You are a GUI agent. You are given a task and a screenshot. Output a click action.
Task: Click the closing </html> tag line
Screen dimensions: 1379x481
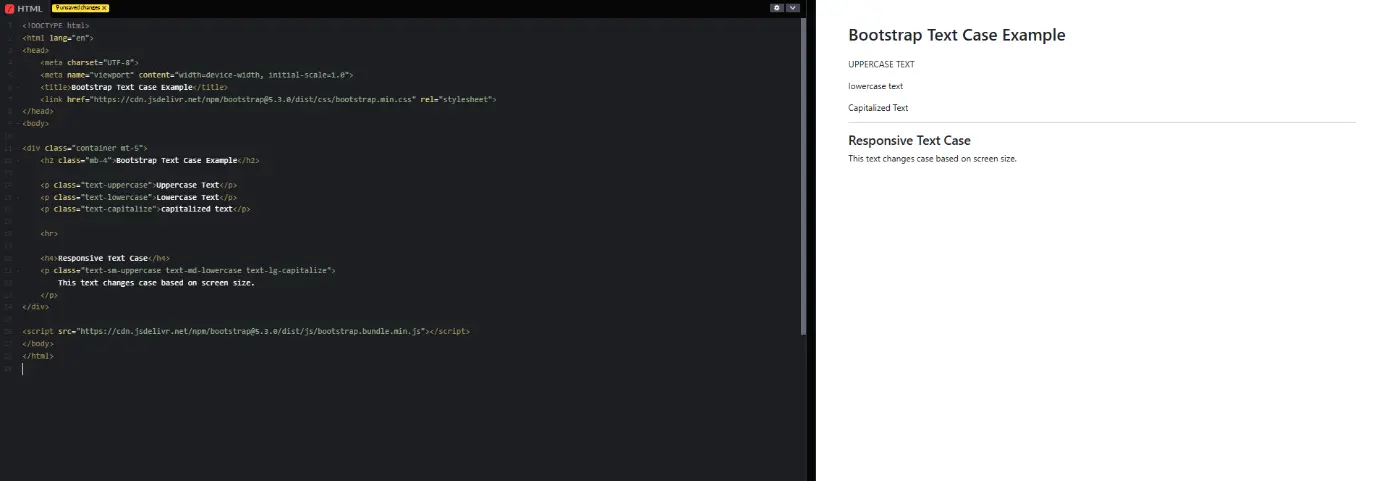(38, 356)
